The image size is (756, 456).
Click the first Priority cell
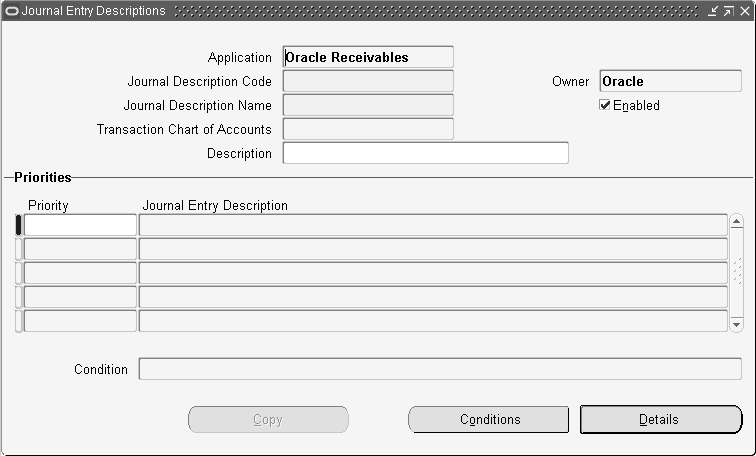click(80, 225)
